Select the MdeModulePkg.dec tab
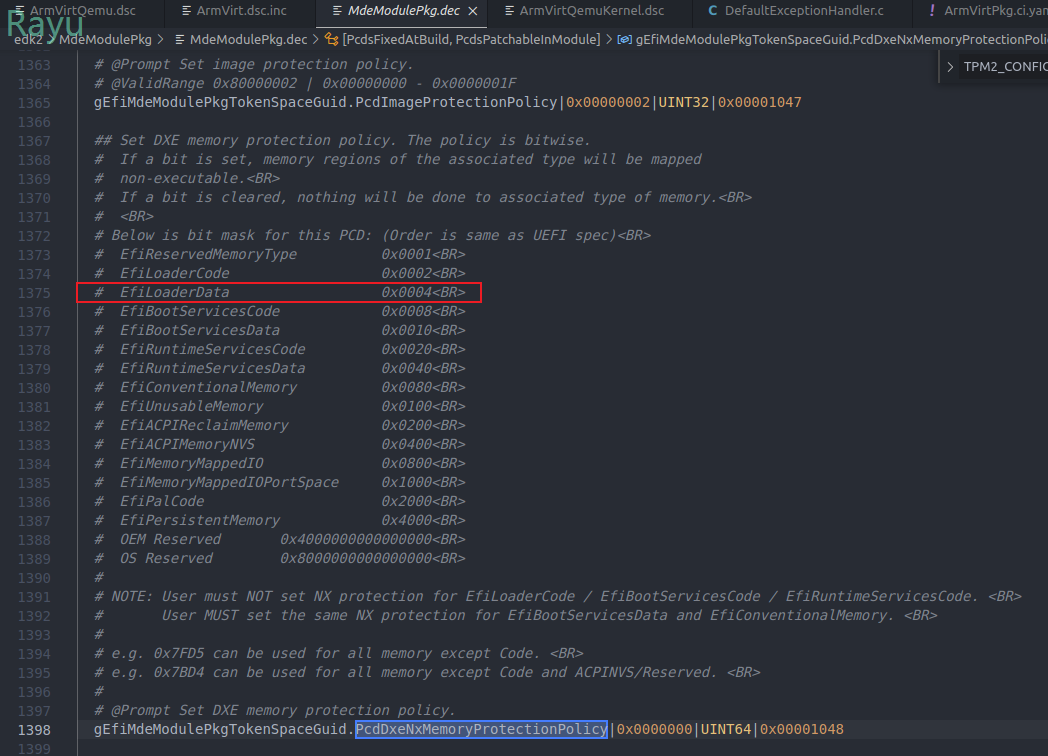The width and height of the screenshot is (1048, 756). 404,11
